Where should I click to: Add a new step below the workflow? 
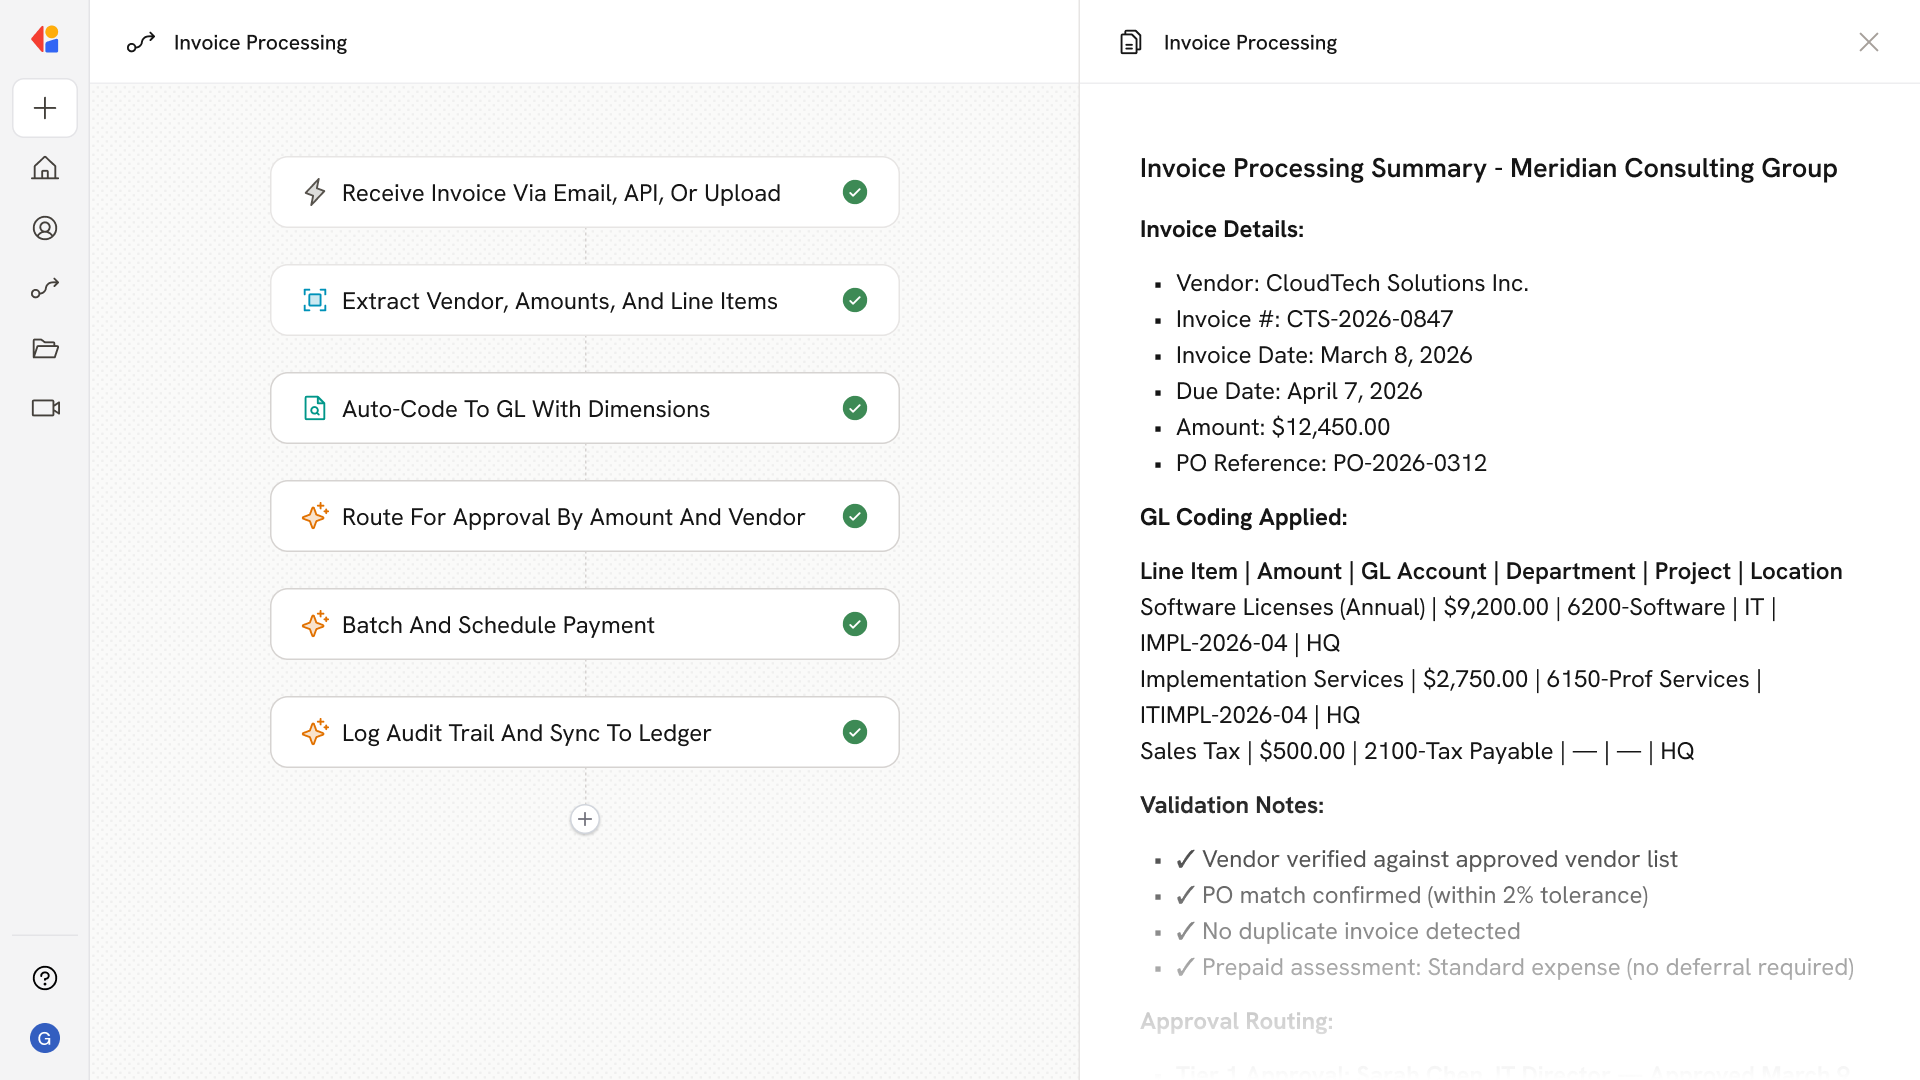pos(585,819)
